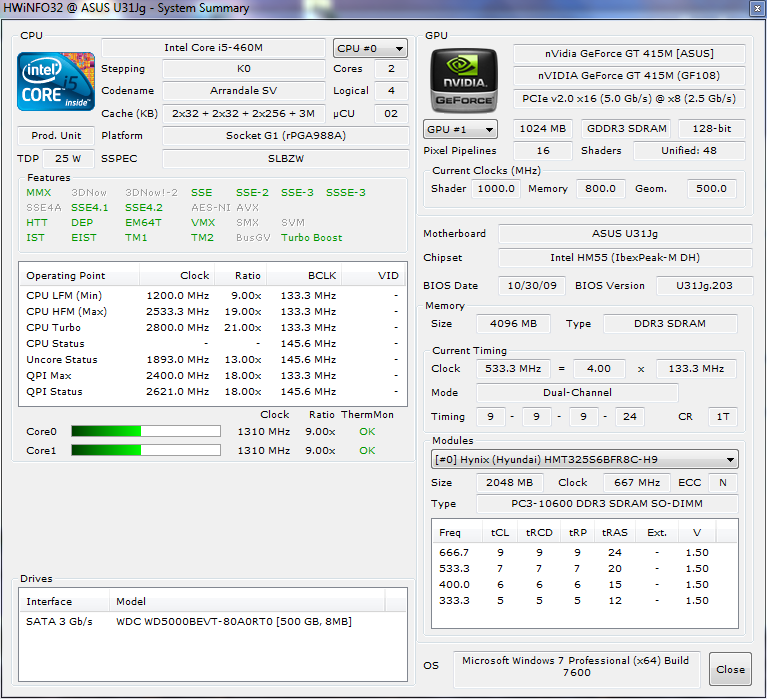Click the Prod. Unit button
The width and height of the screenshot is (767, 699).
click(56, 135)
